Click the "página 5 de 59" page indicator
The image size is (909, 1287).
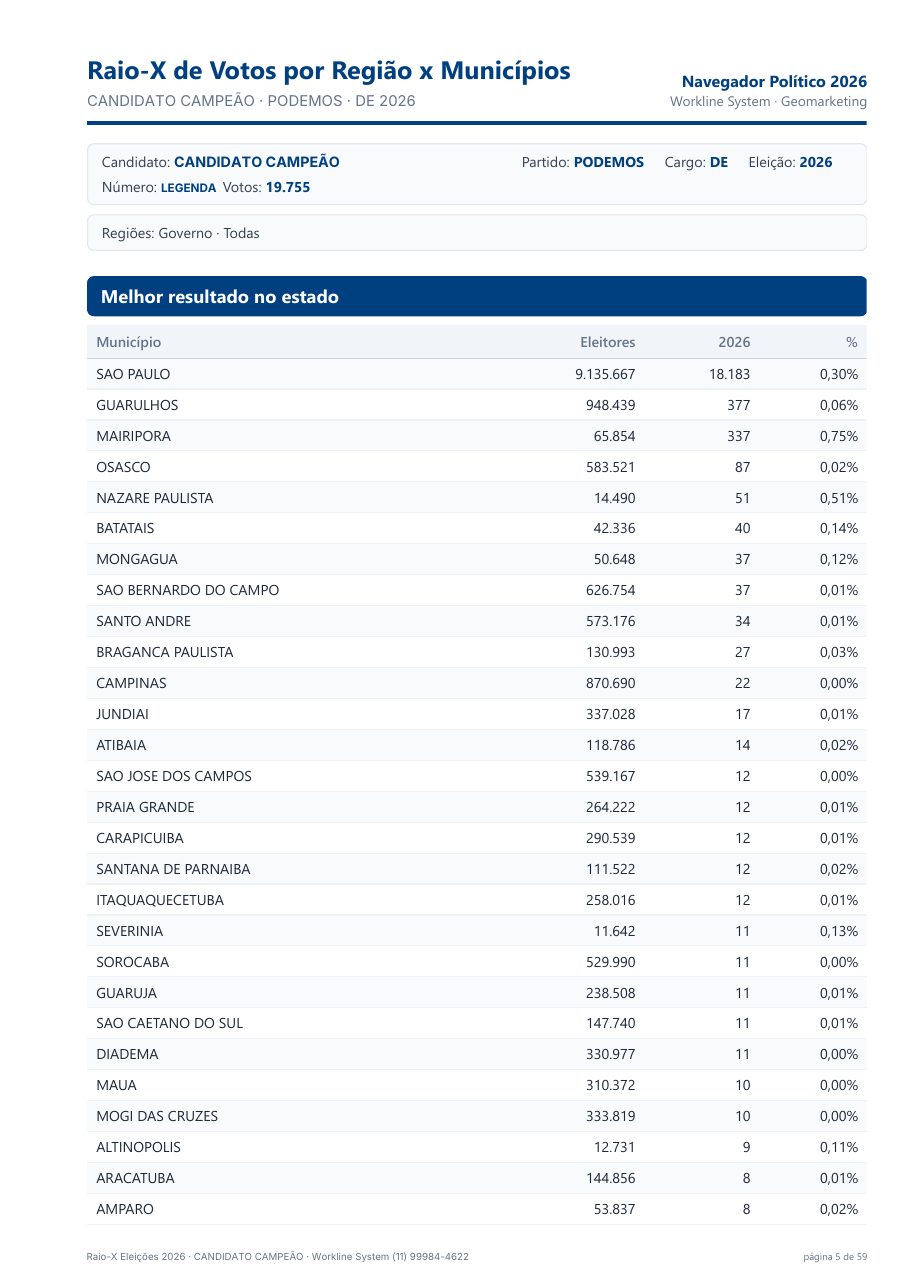(x=835, y=1256)
